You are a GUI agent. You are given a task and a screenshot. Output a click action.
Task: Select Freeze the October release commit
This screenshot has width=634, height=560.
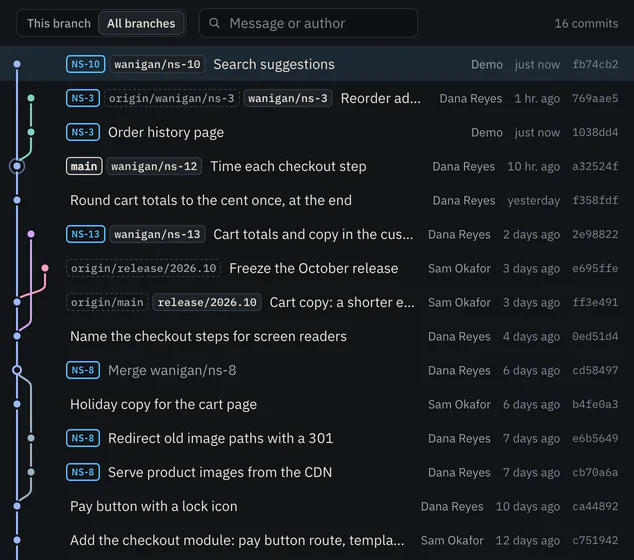pos(313,268)
